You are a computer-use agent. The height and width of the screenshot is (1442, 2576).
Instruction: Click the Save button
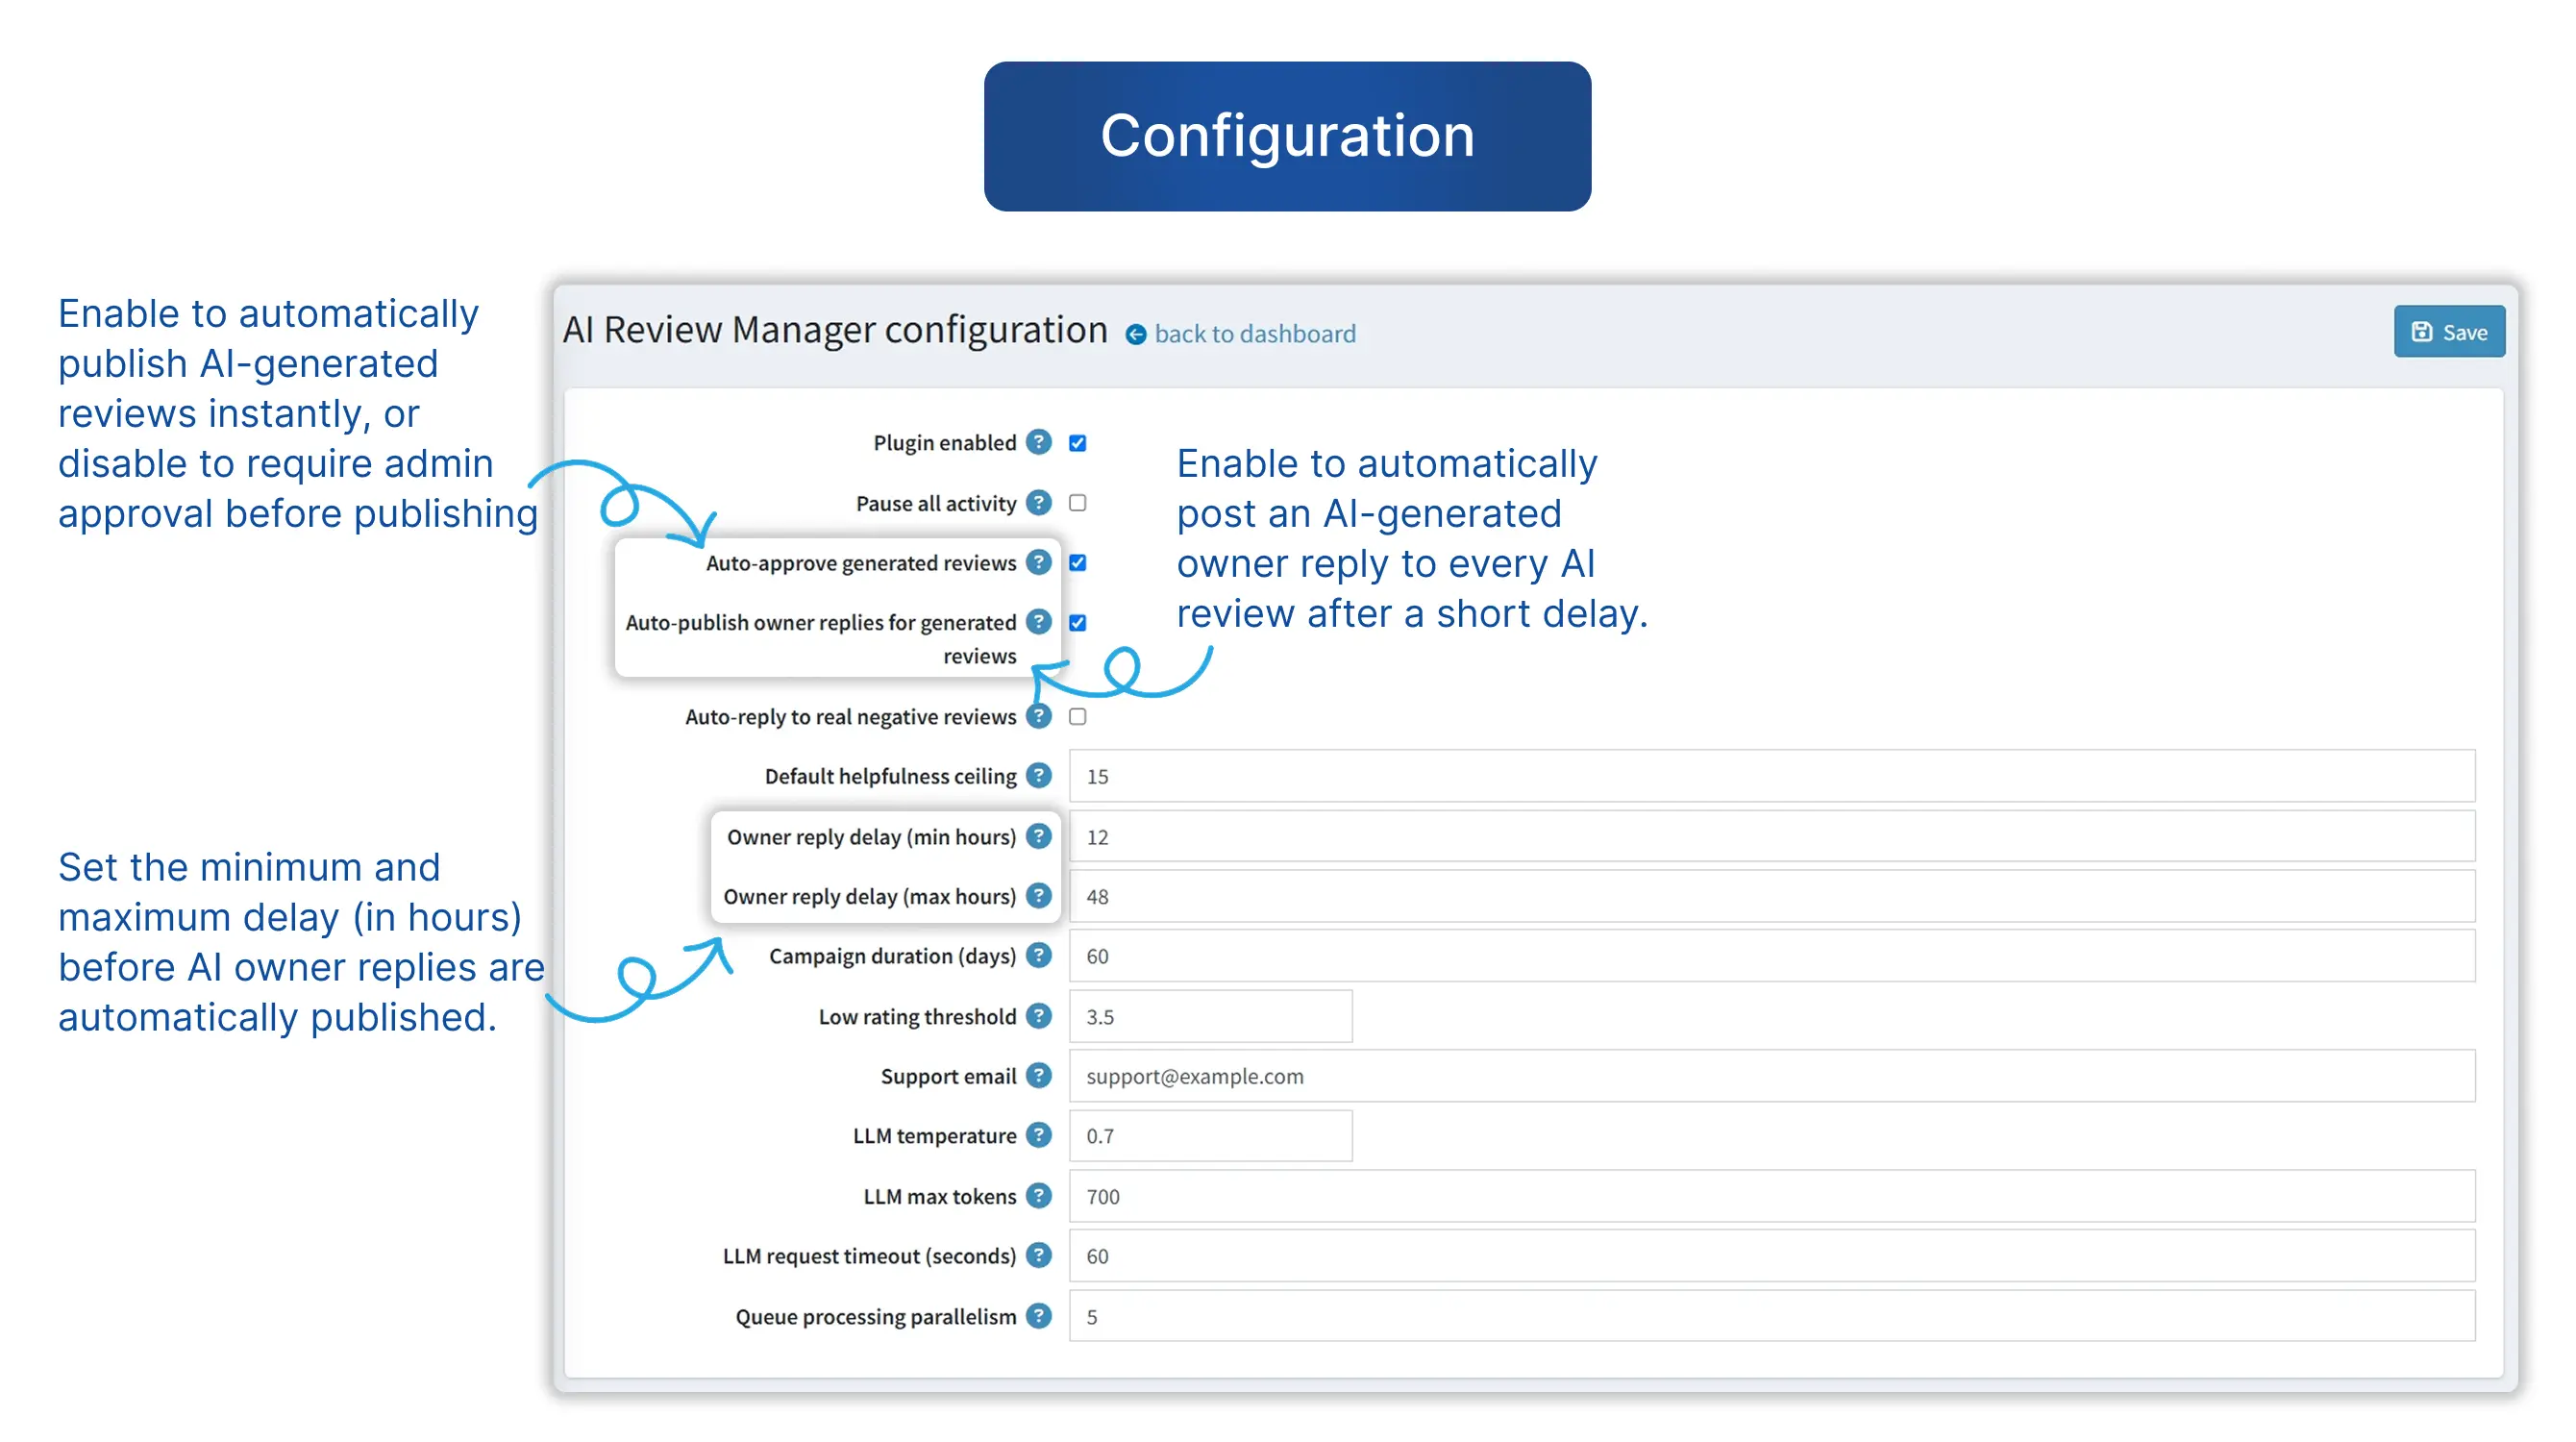click(2448, 332)
